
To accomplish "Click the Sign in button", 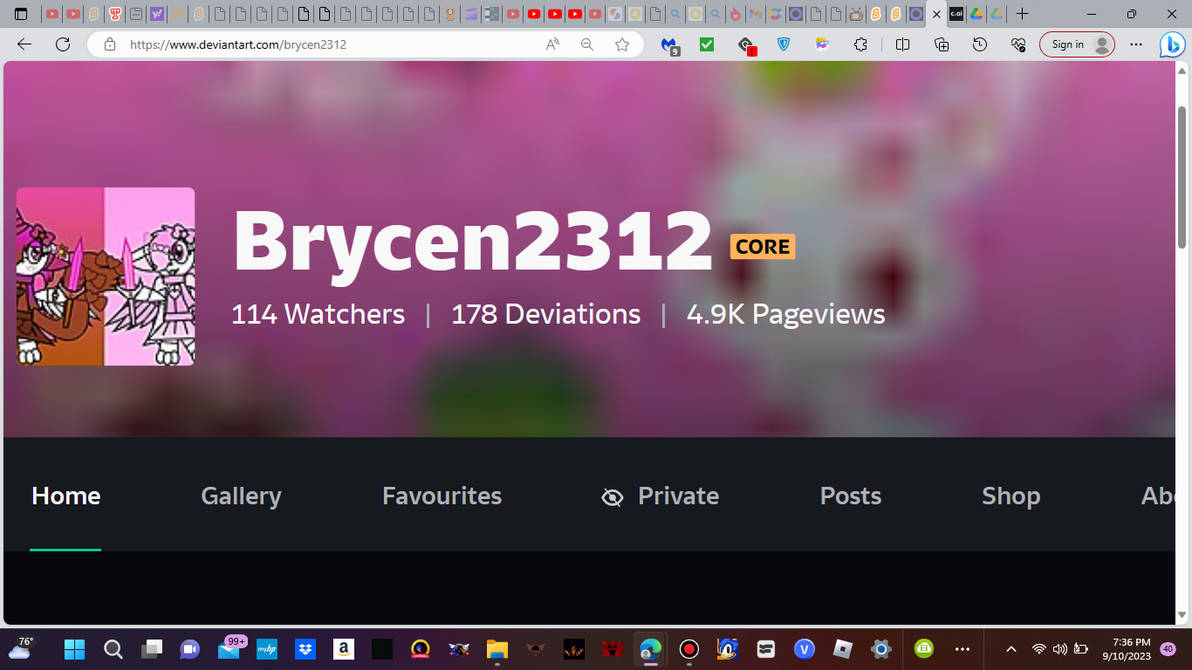I will 1077,45.
